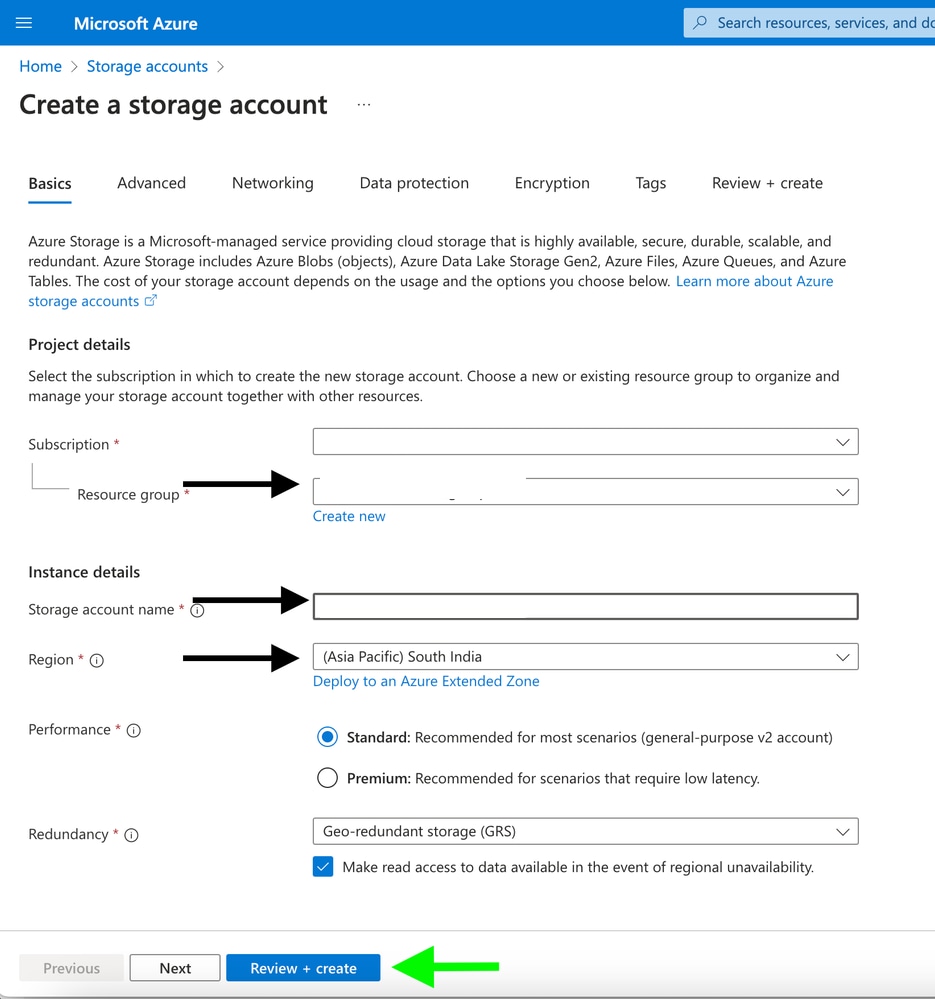Open the Review + create tab
935x999 pixels.
click(767, 183)
